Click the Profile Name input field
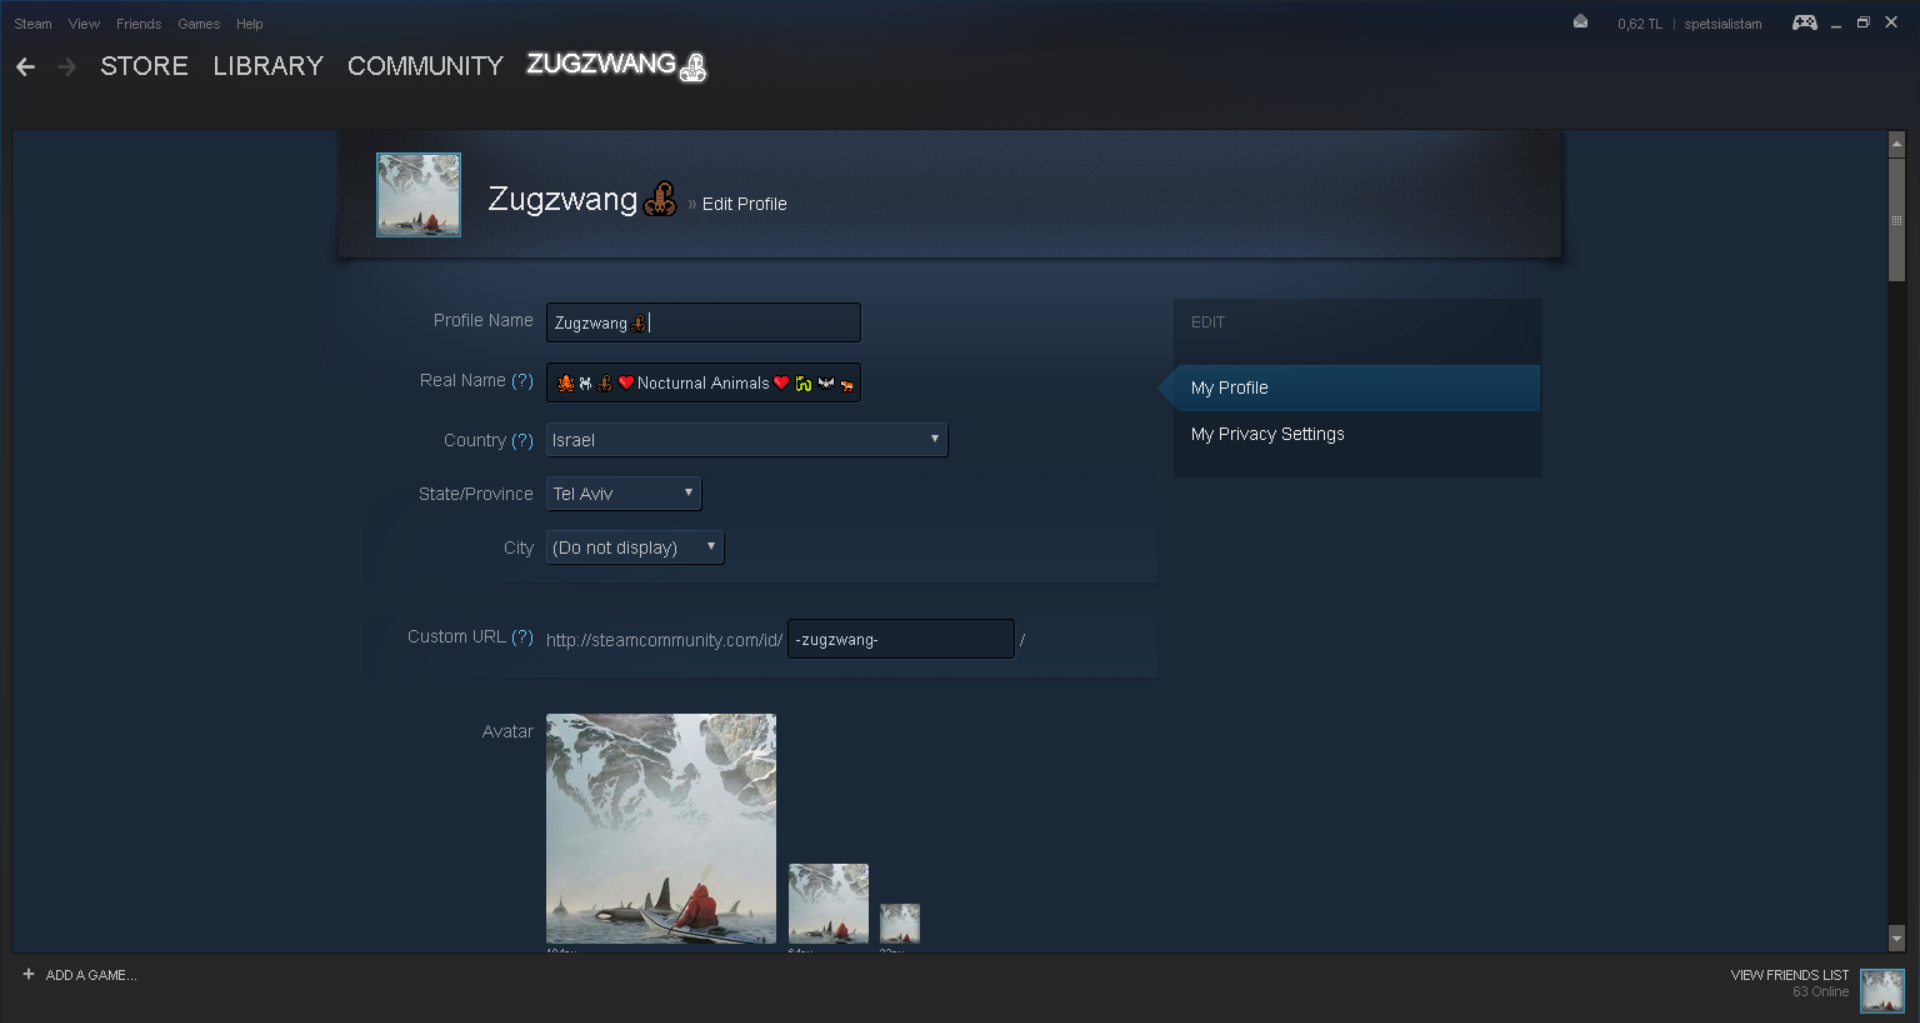Screen dimensions: 1920x1023 [x=703, y=323]
